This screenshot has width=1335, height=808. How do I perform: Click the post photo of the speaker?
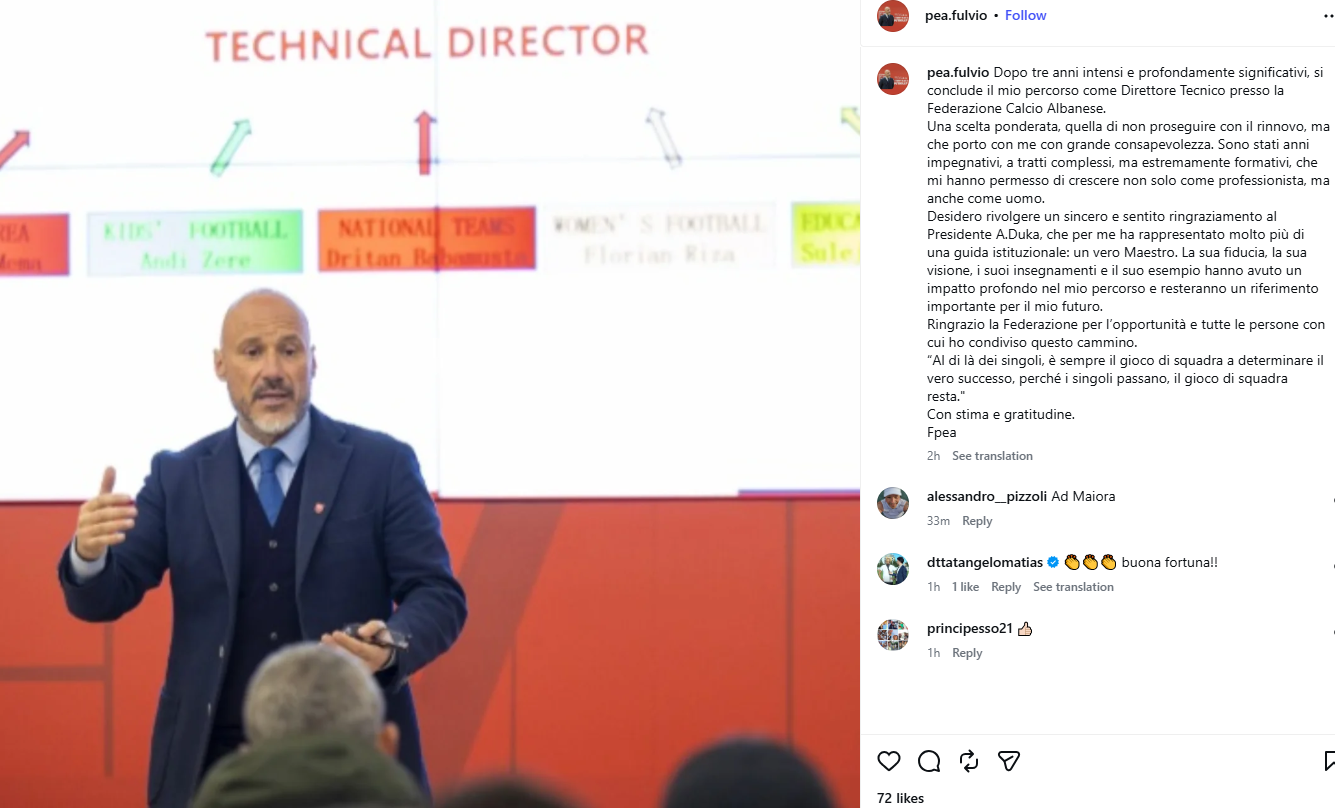pyautogui.click(x=430, y=404)
